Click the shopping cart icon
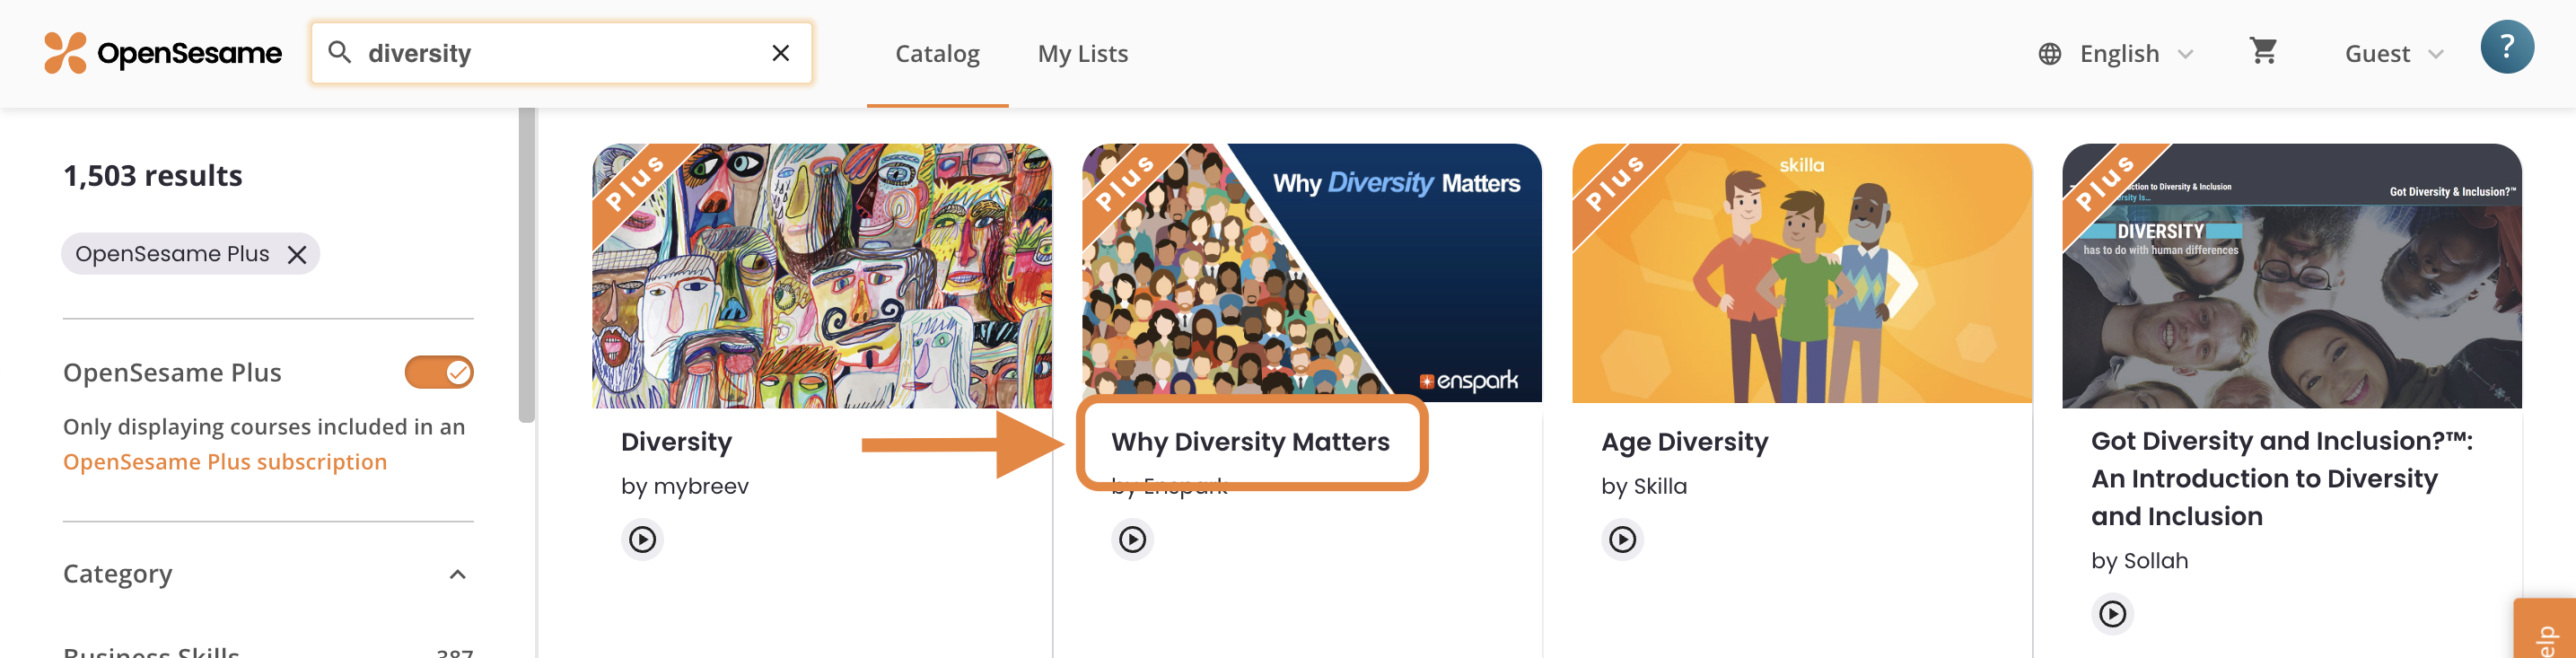This screenshot has height=658, width=2576. [2263, 51]
